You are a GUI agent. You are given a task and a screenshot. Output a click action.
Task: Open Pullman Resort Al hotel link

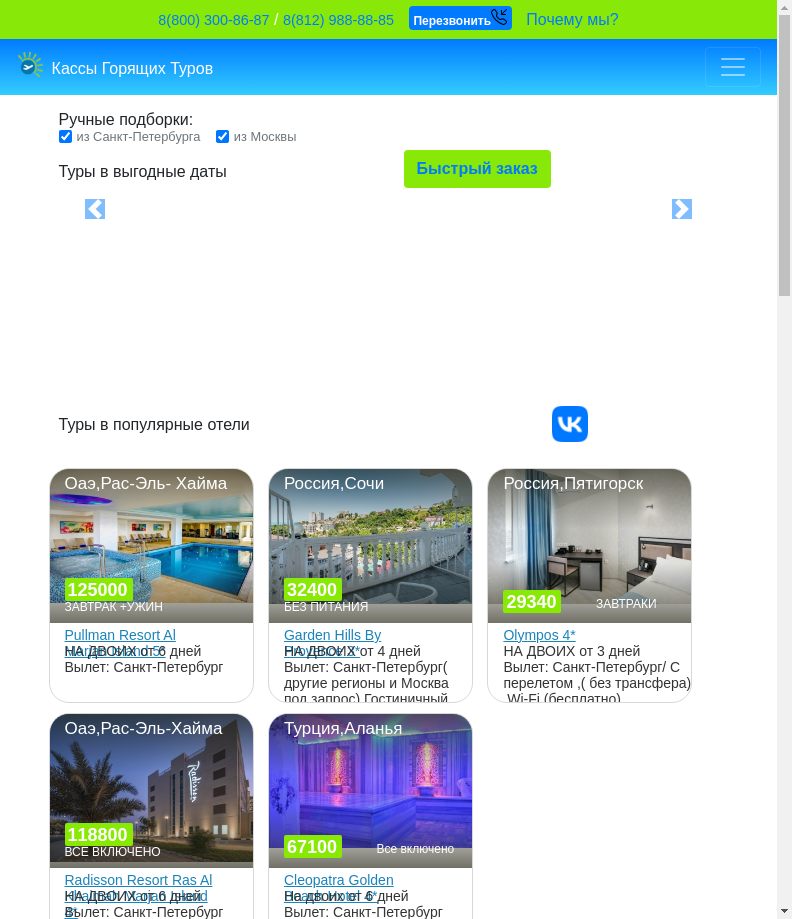click(x=120, y=635)
